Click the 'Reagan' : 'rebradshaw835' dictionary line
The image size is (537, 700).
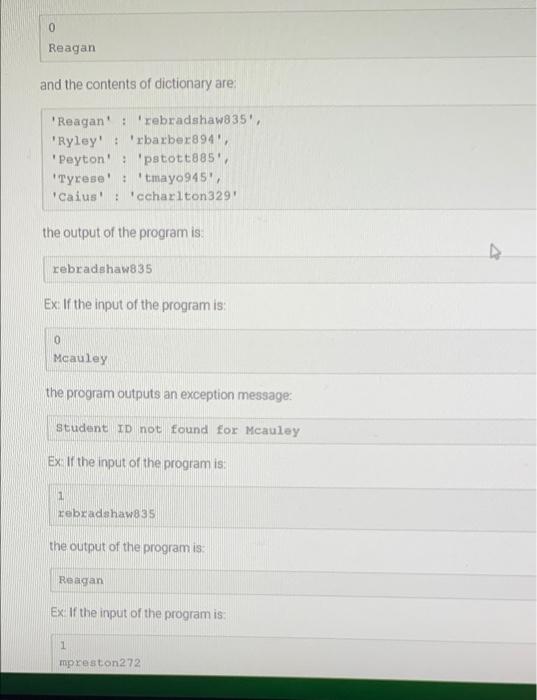156,121
